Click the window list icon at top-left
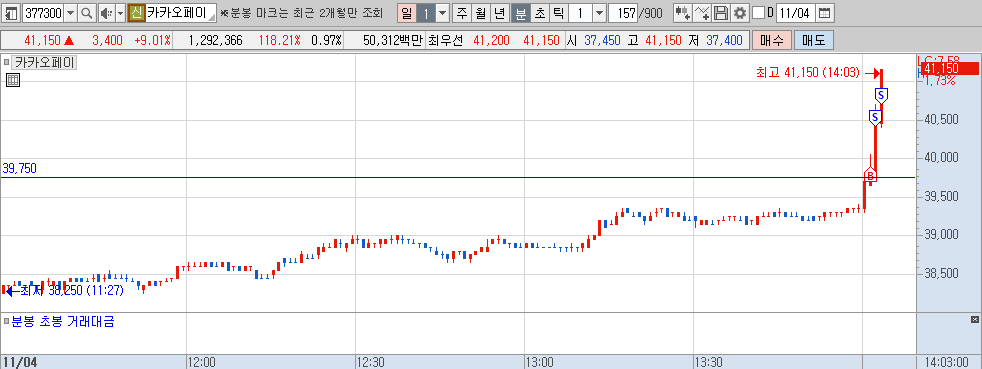 click(11, 13)
